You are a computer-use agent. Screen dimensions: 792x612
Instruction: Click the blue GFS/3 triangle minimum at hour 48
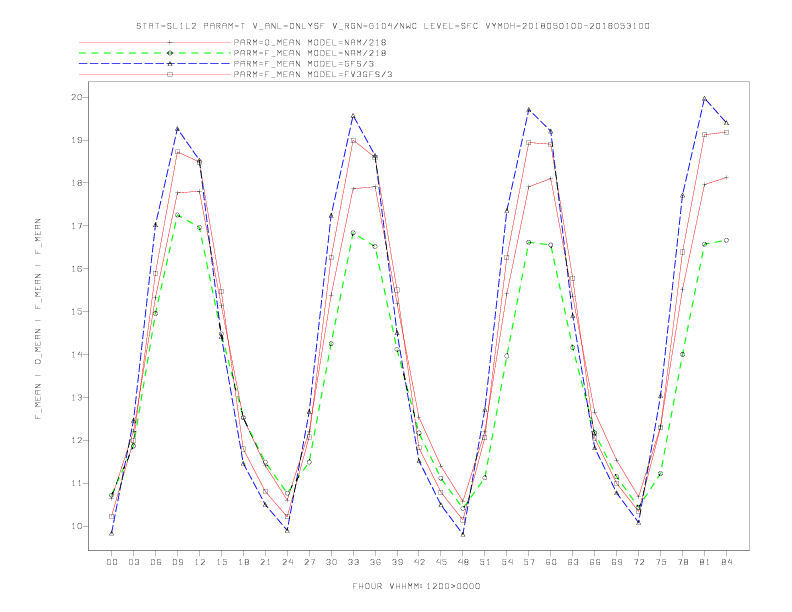[463, 534]
